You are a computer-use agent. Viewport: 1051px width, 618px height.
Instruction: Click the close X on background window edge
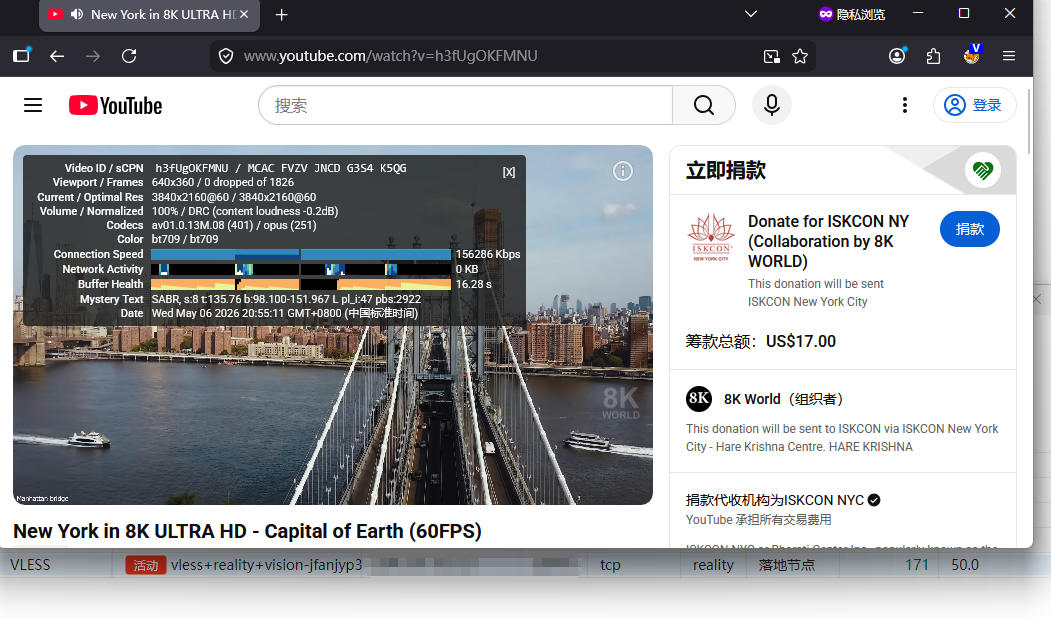click(x=1037, y=299)
